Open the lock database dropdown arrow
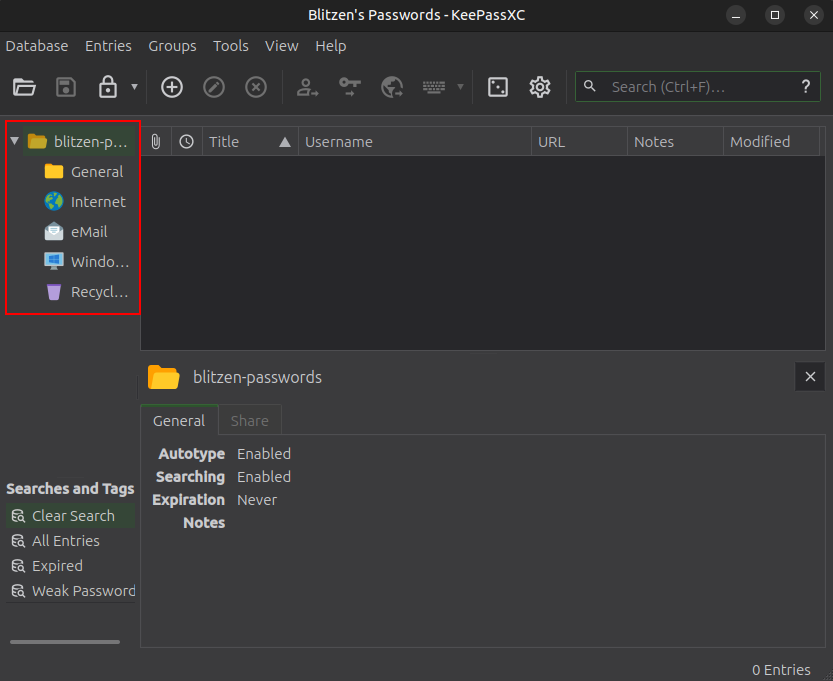 (x=134, y=87)
